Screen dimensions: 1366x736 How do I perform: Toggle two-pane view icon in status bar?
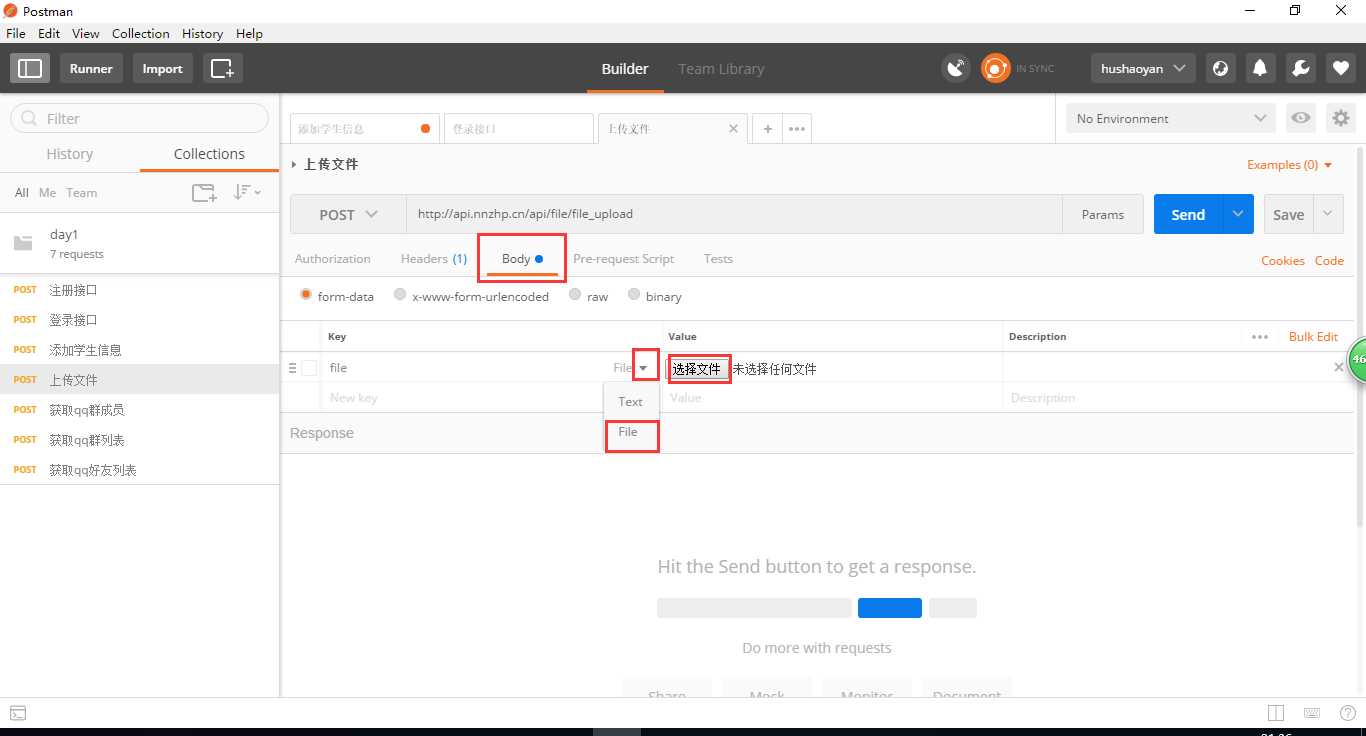pyautogui.click(x=1276, y=713)
